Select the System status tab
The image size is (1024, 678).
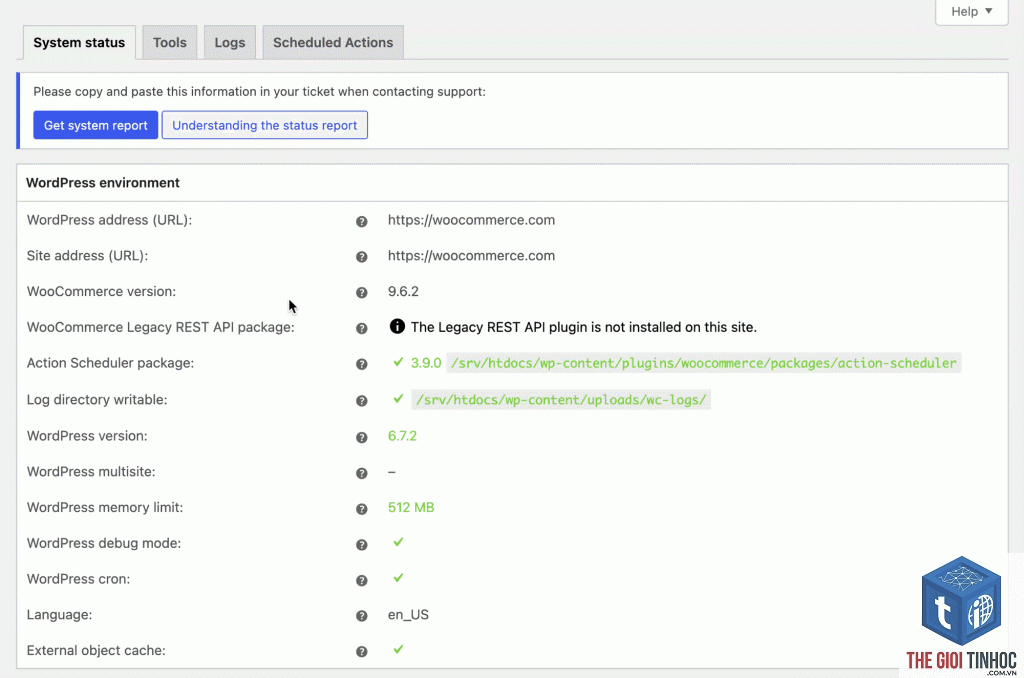coord(79,42)
